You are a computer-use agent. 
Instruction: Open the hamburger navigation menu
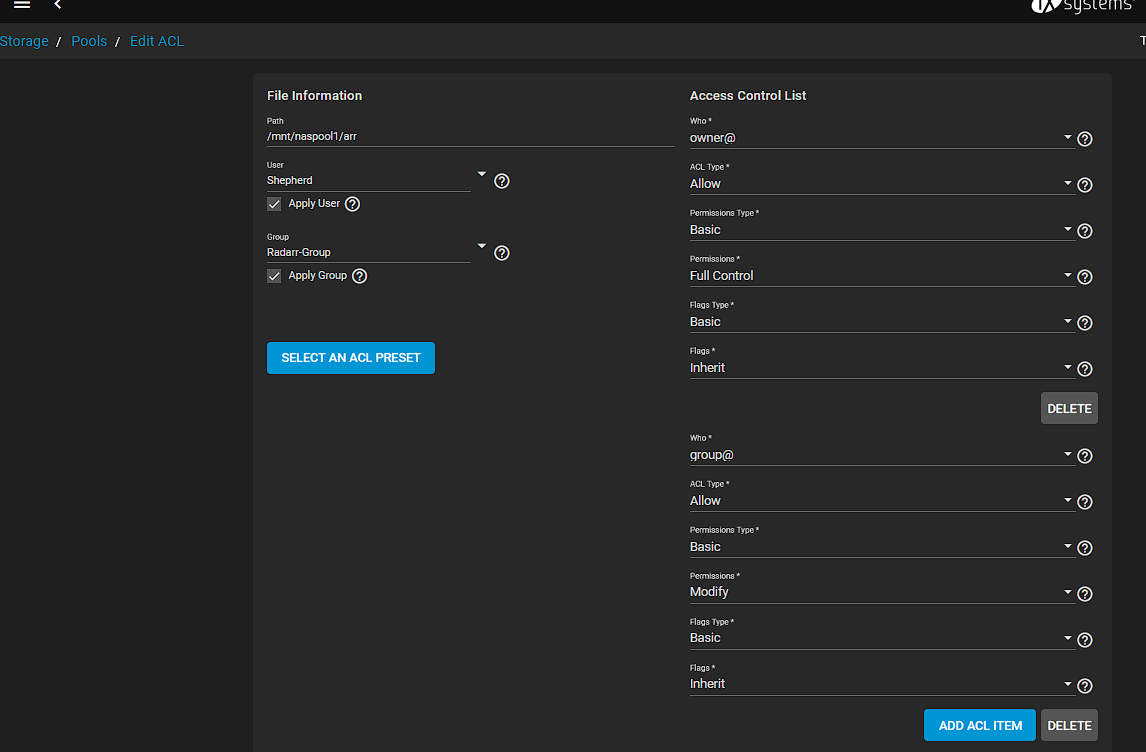(22, 4)
